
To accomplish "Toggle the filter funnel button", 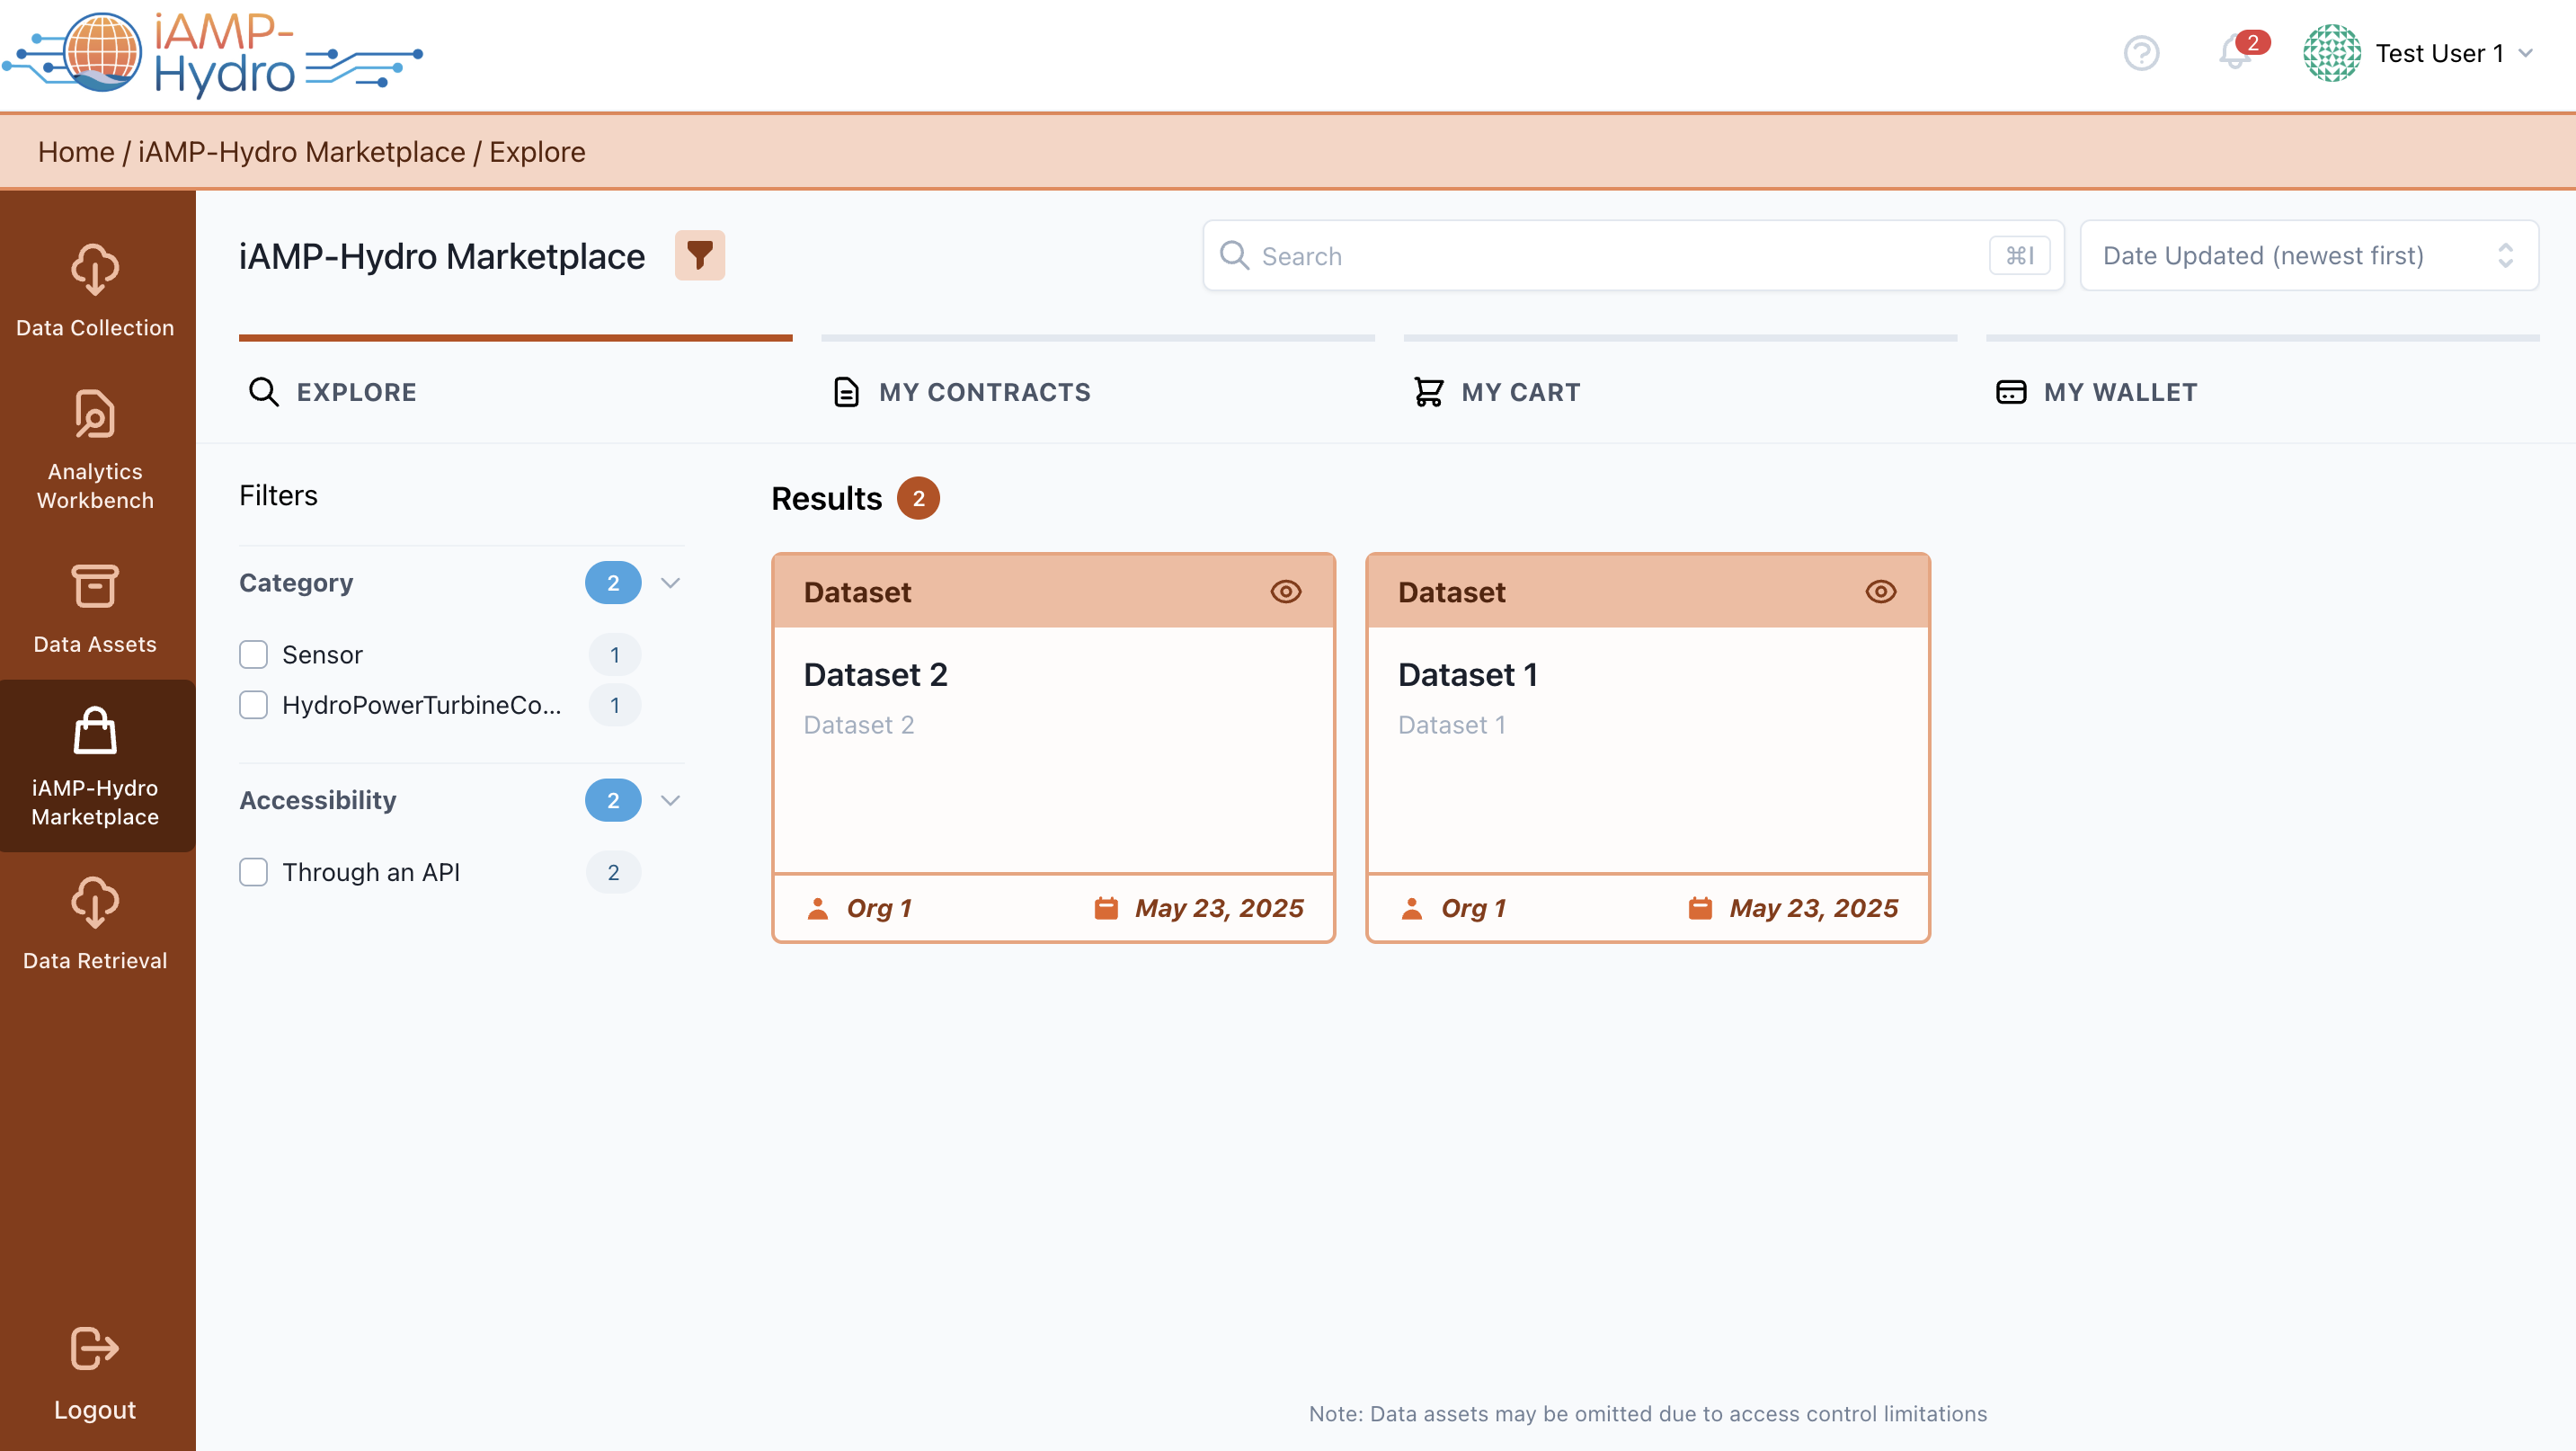I will [x=699, y=256].
